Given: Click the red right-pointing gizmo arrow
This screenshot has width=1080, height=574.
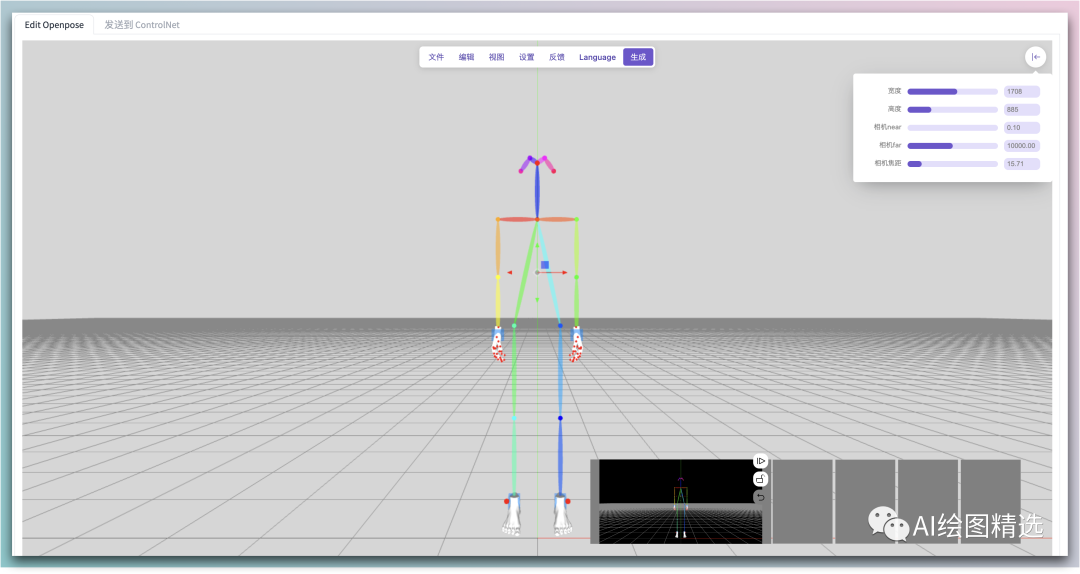Looking at the screenshot, I should click(564, 273).
